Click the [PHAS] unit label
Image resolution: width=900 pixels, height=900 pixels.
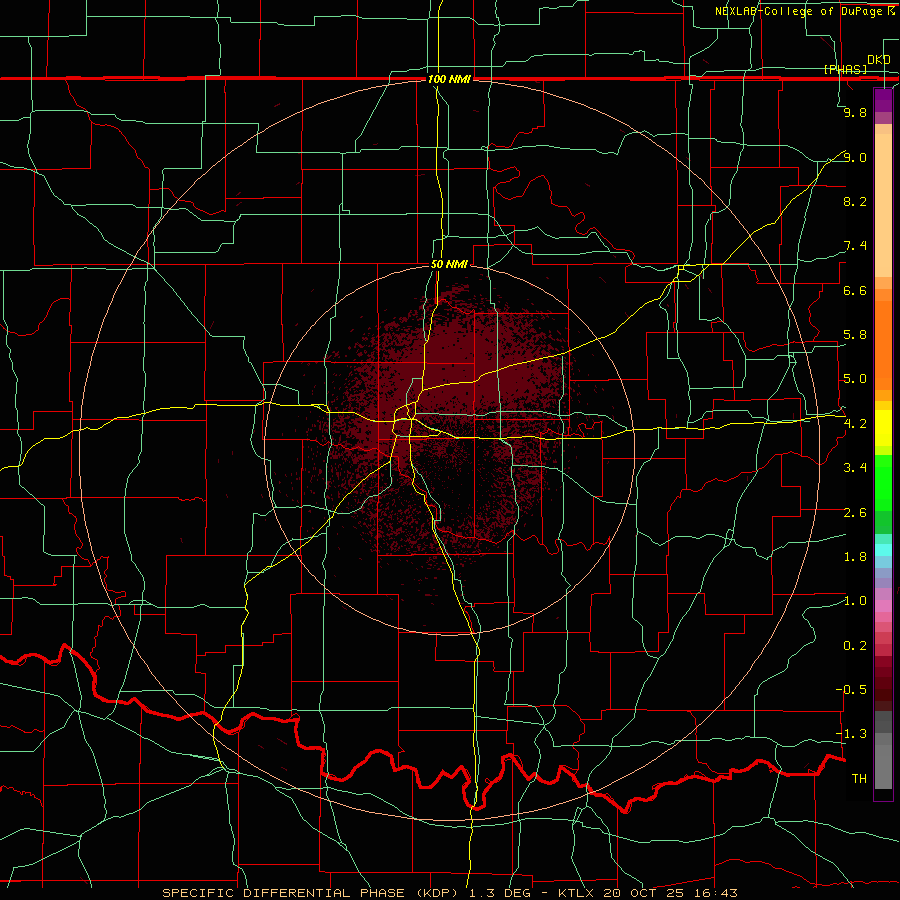click(845, 69)
